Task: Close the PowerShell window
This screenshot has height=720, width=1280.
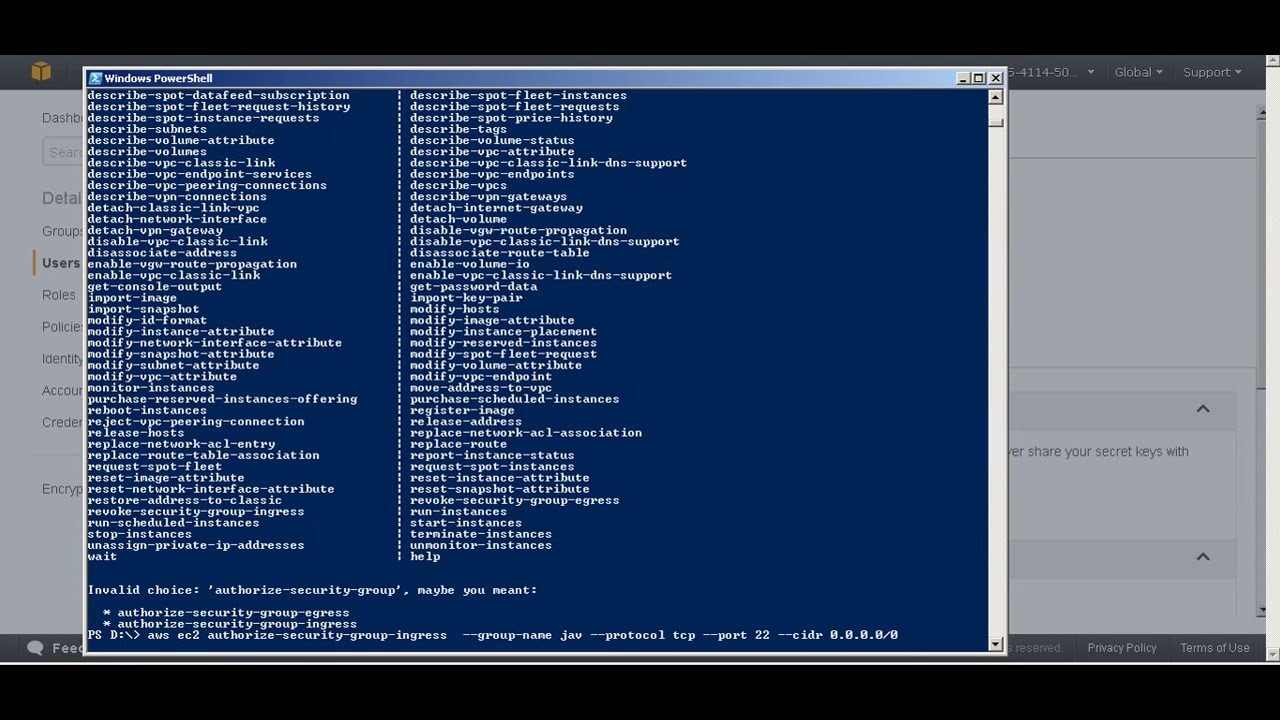Action: pyautogui.click(x=995, y=78)
